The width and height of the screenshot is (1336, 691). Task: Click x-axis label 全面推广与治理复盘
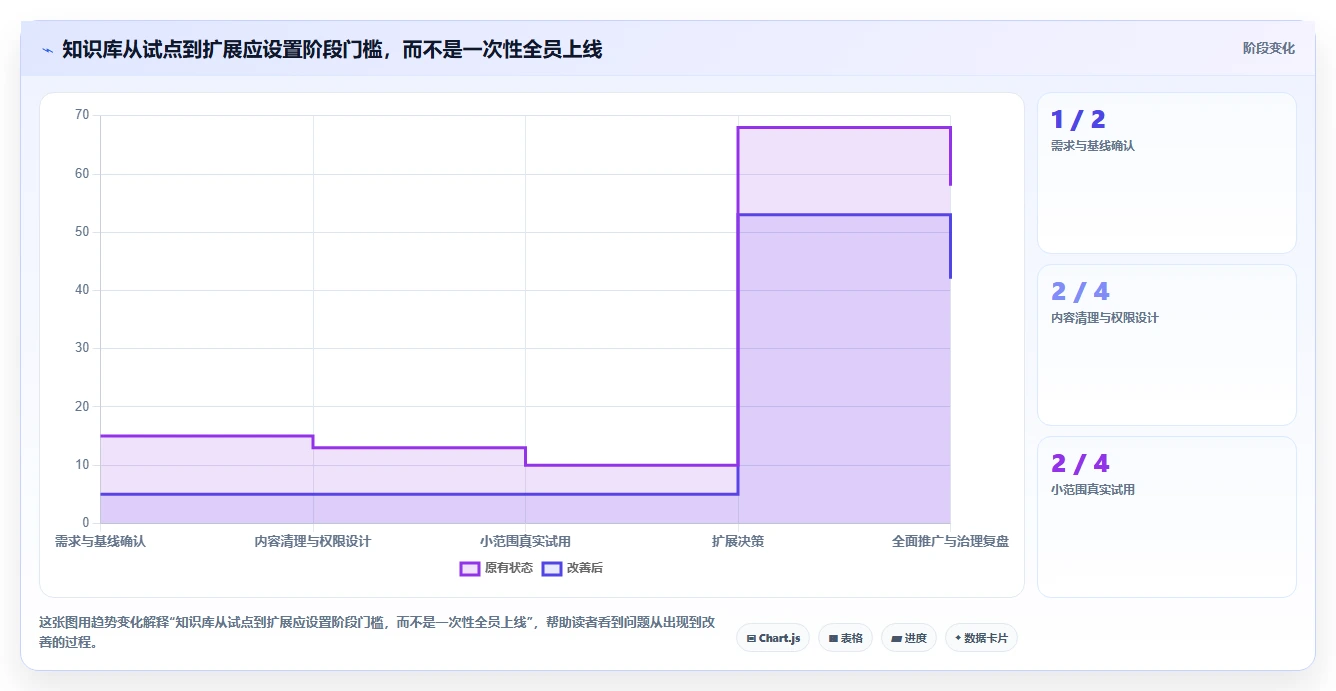tap(950, 541)
